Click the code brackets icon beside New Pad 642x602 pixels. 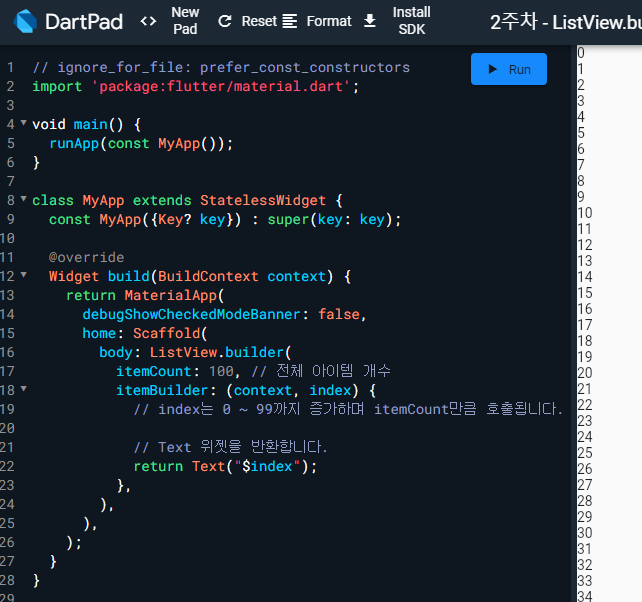pos(148,21)
